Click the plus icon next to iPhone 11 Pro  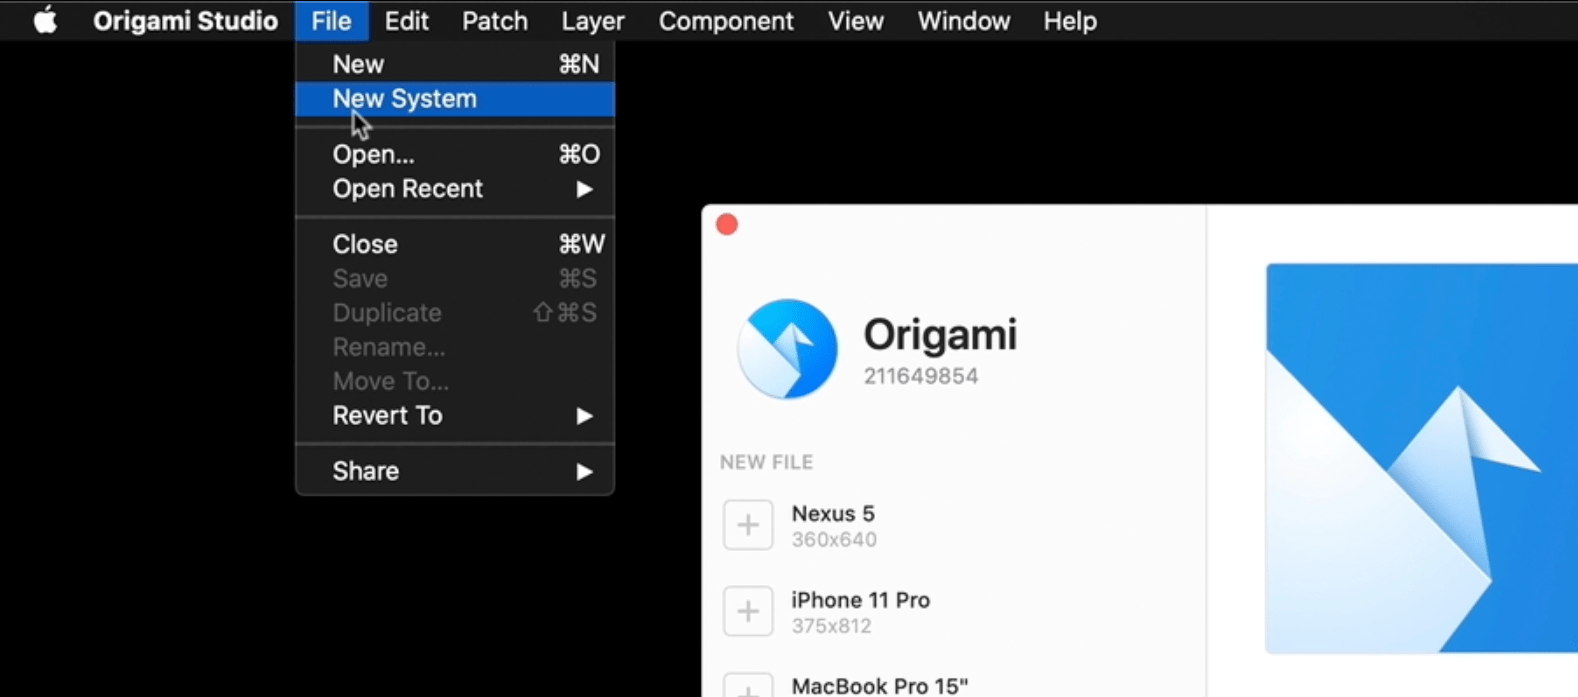[748, 611]
